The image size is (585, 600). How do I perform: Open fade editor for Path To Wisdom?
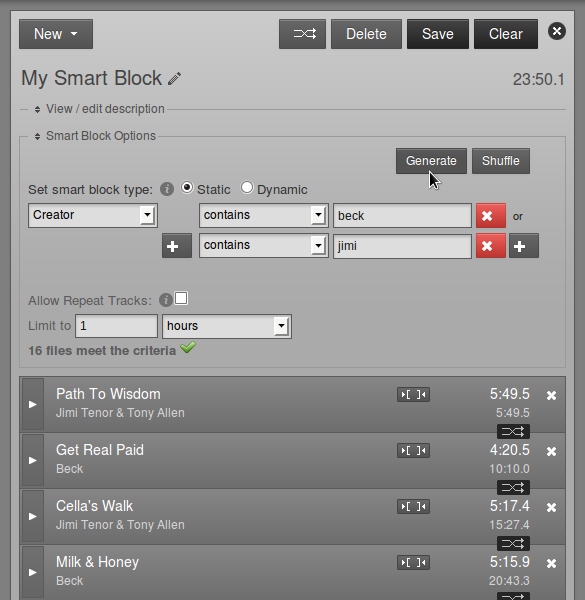coord(413,395)
